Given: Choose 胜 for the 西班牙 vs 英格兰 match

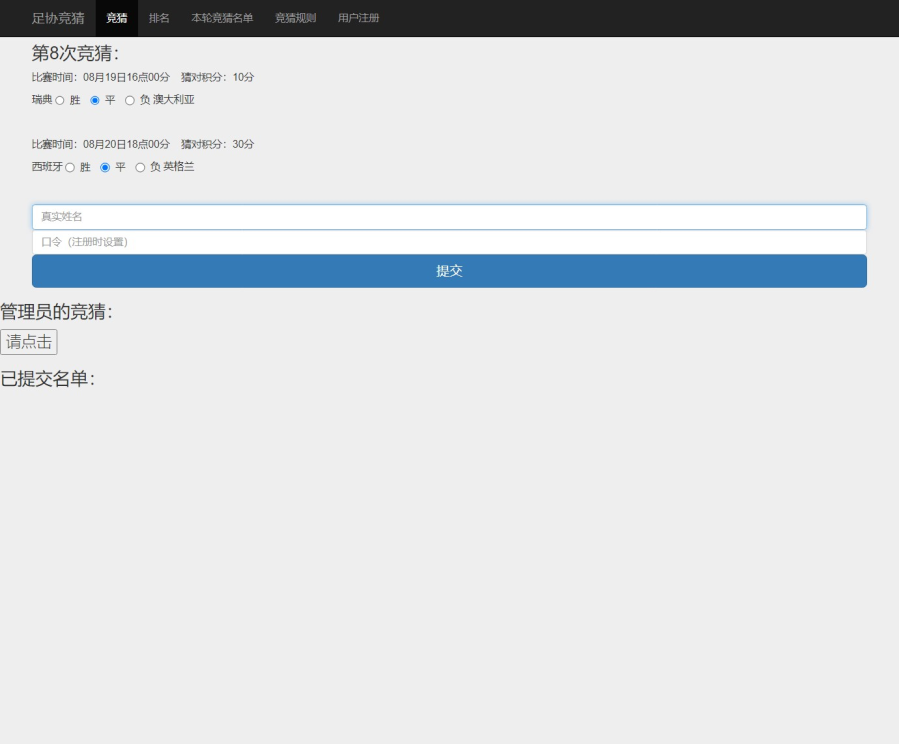Looking at the screenshot, I should click(x=70, y=167).
